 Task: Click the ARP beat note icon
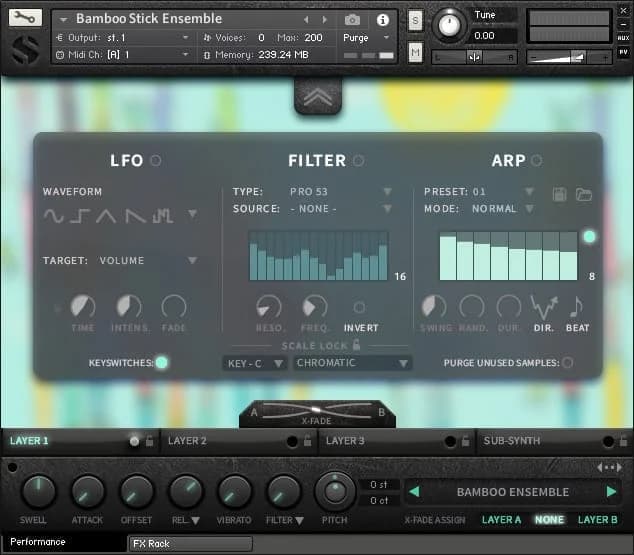(x=577, y=306)
